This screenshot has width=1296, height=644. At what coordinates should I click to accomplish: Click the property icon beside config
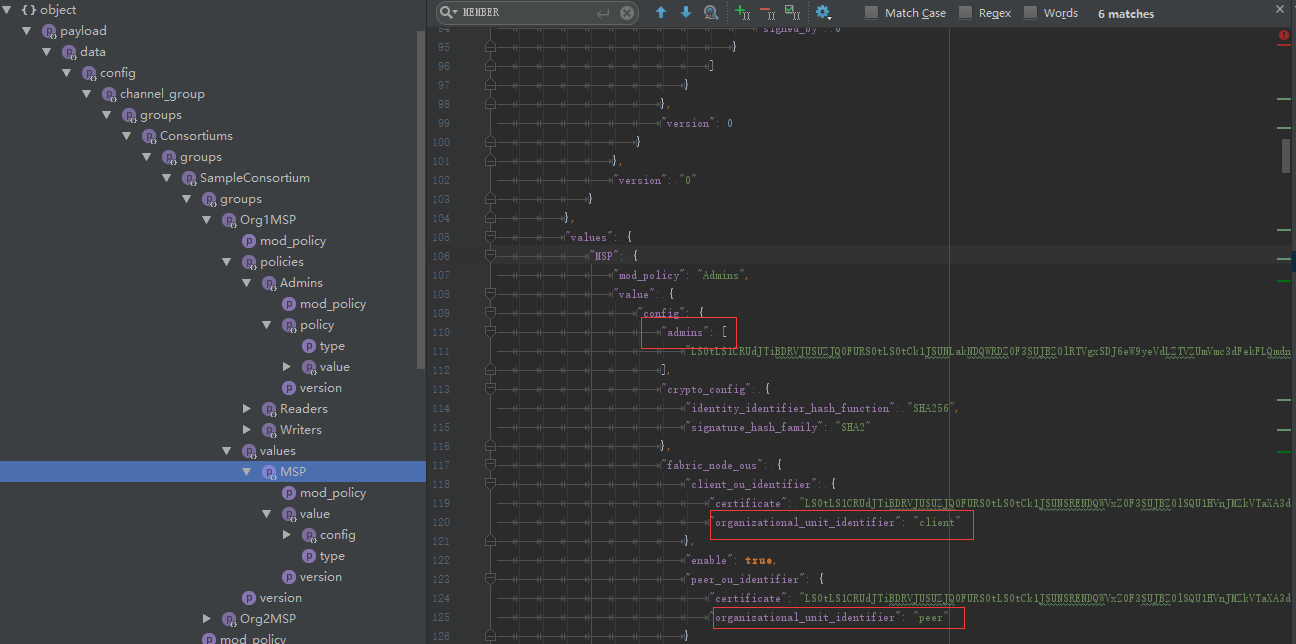[x=89, y=73]
